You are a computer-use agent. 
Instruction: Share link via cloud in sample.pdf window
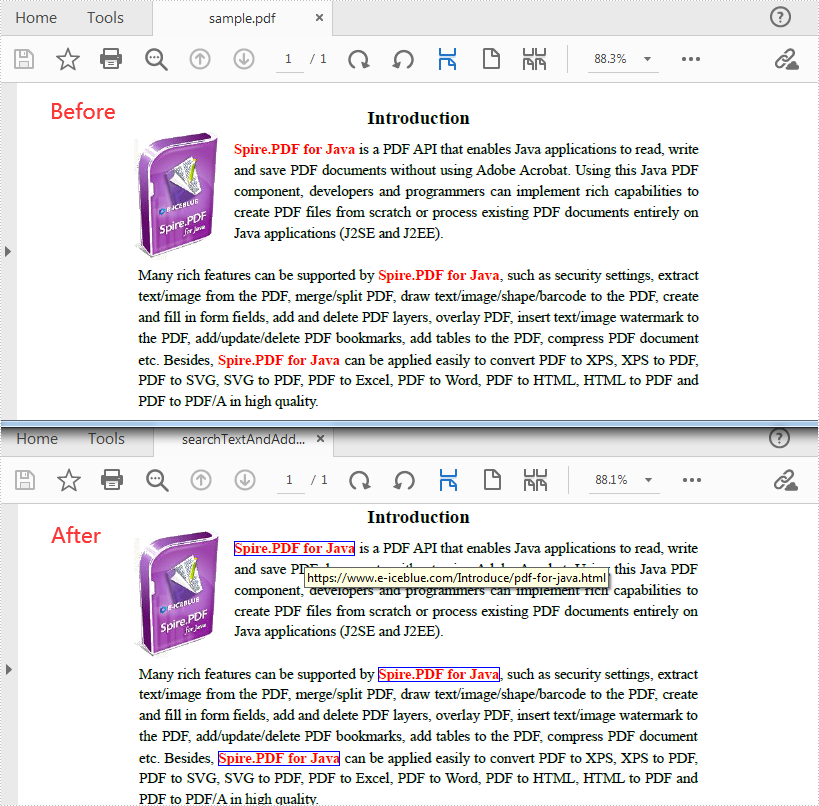pos(787,60)
